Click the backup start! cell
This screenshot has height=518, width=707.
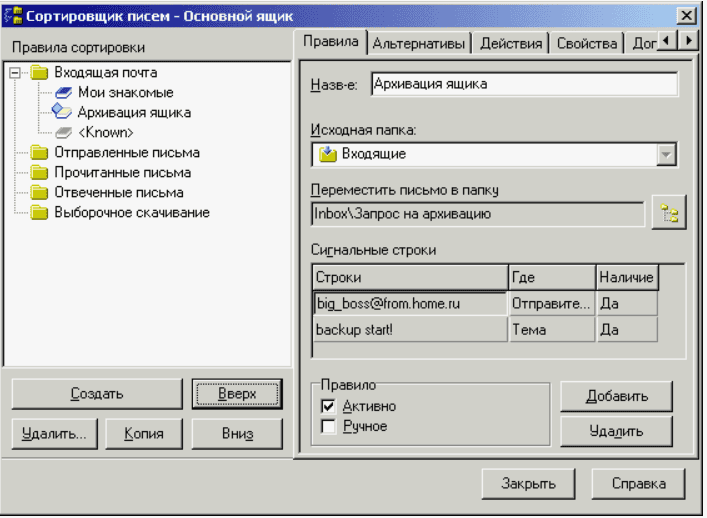click(410, 330)
